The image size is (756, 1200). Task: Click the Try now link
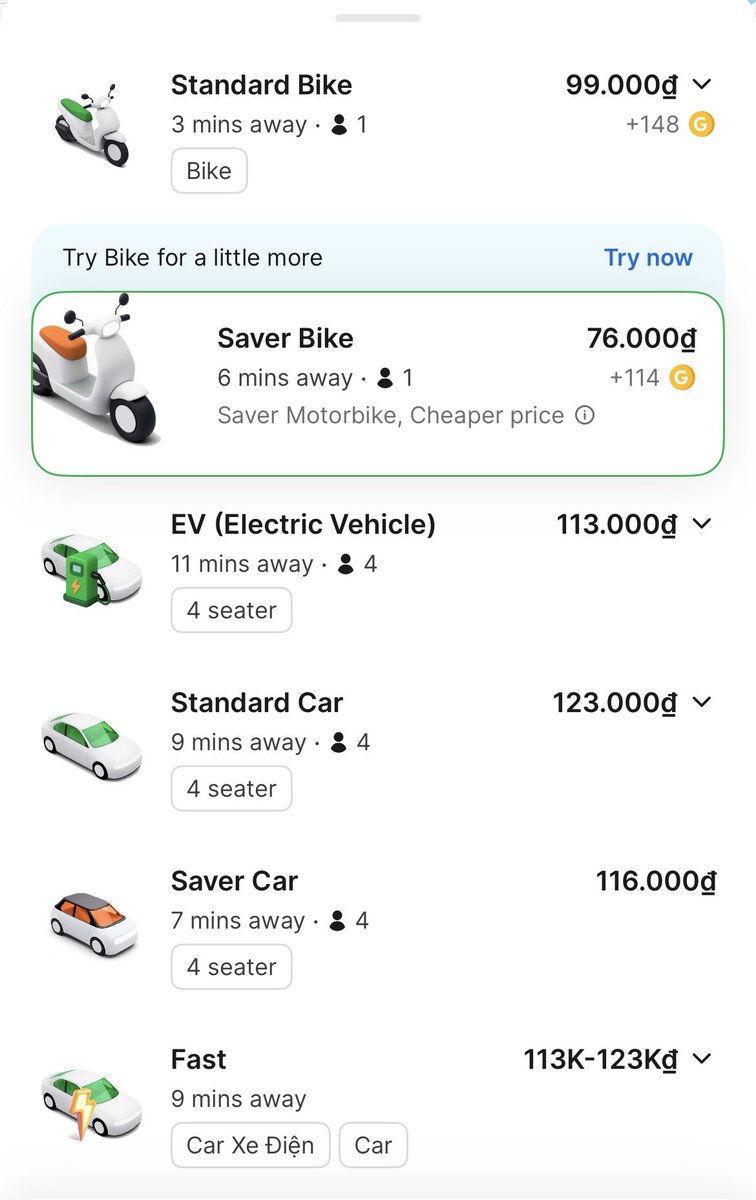[648, 257]
